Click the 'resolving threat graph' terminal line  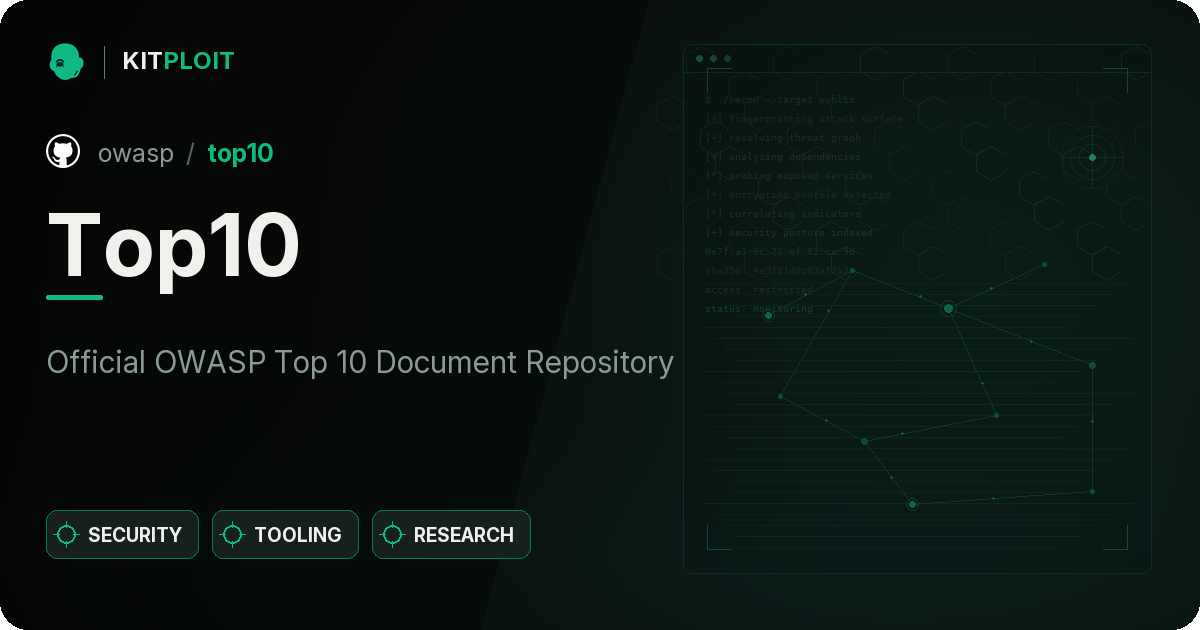[x=782, y=138]
